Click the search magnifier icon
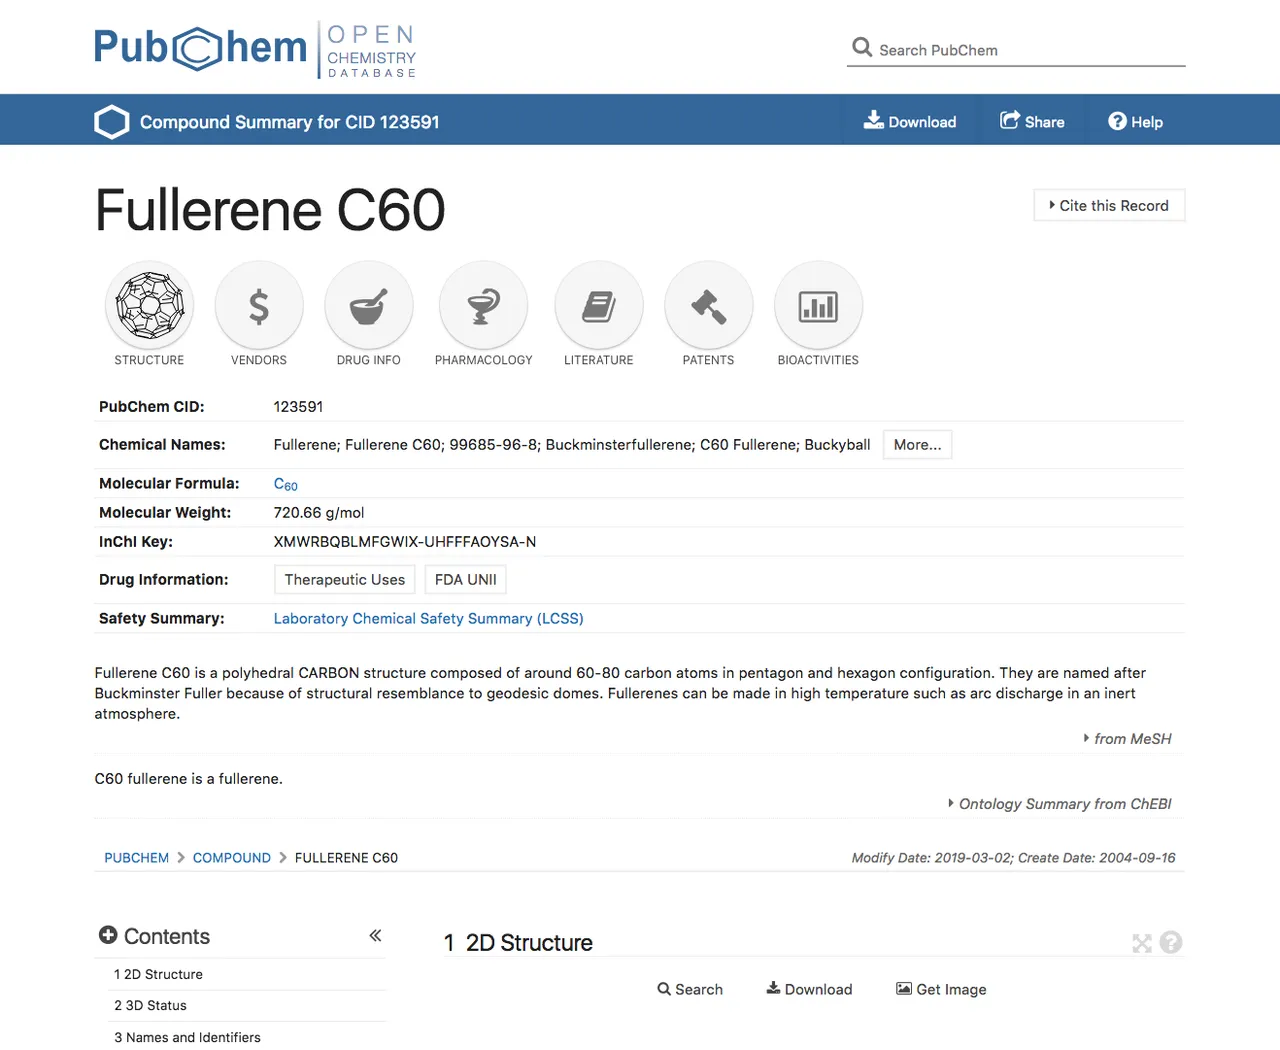Screen dimensions: 1280x1050 pyautogui.click(x=862, y=47)
